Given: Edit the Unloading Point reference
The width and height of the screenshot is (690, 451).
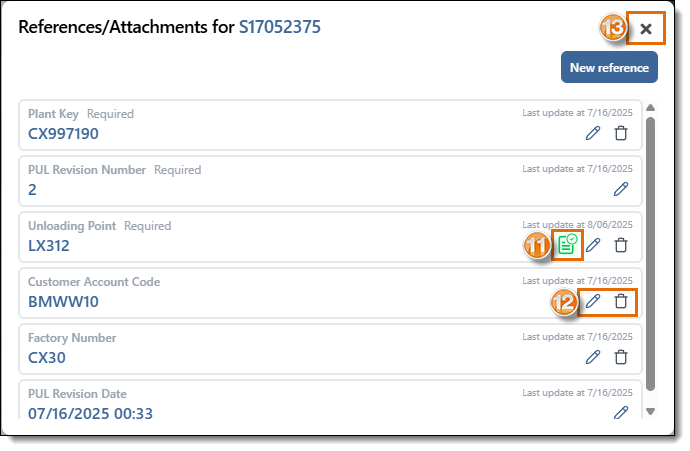Looking at the screenshot, I should (x=593, y=244).
